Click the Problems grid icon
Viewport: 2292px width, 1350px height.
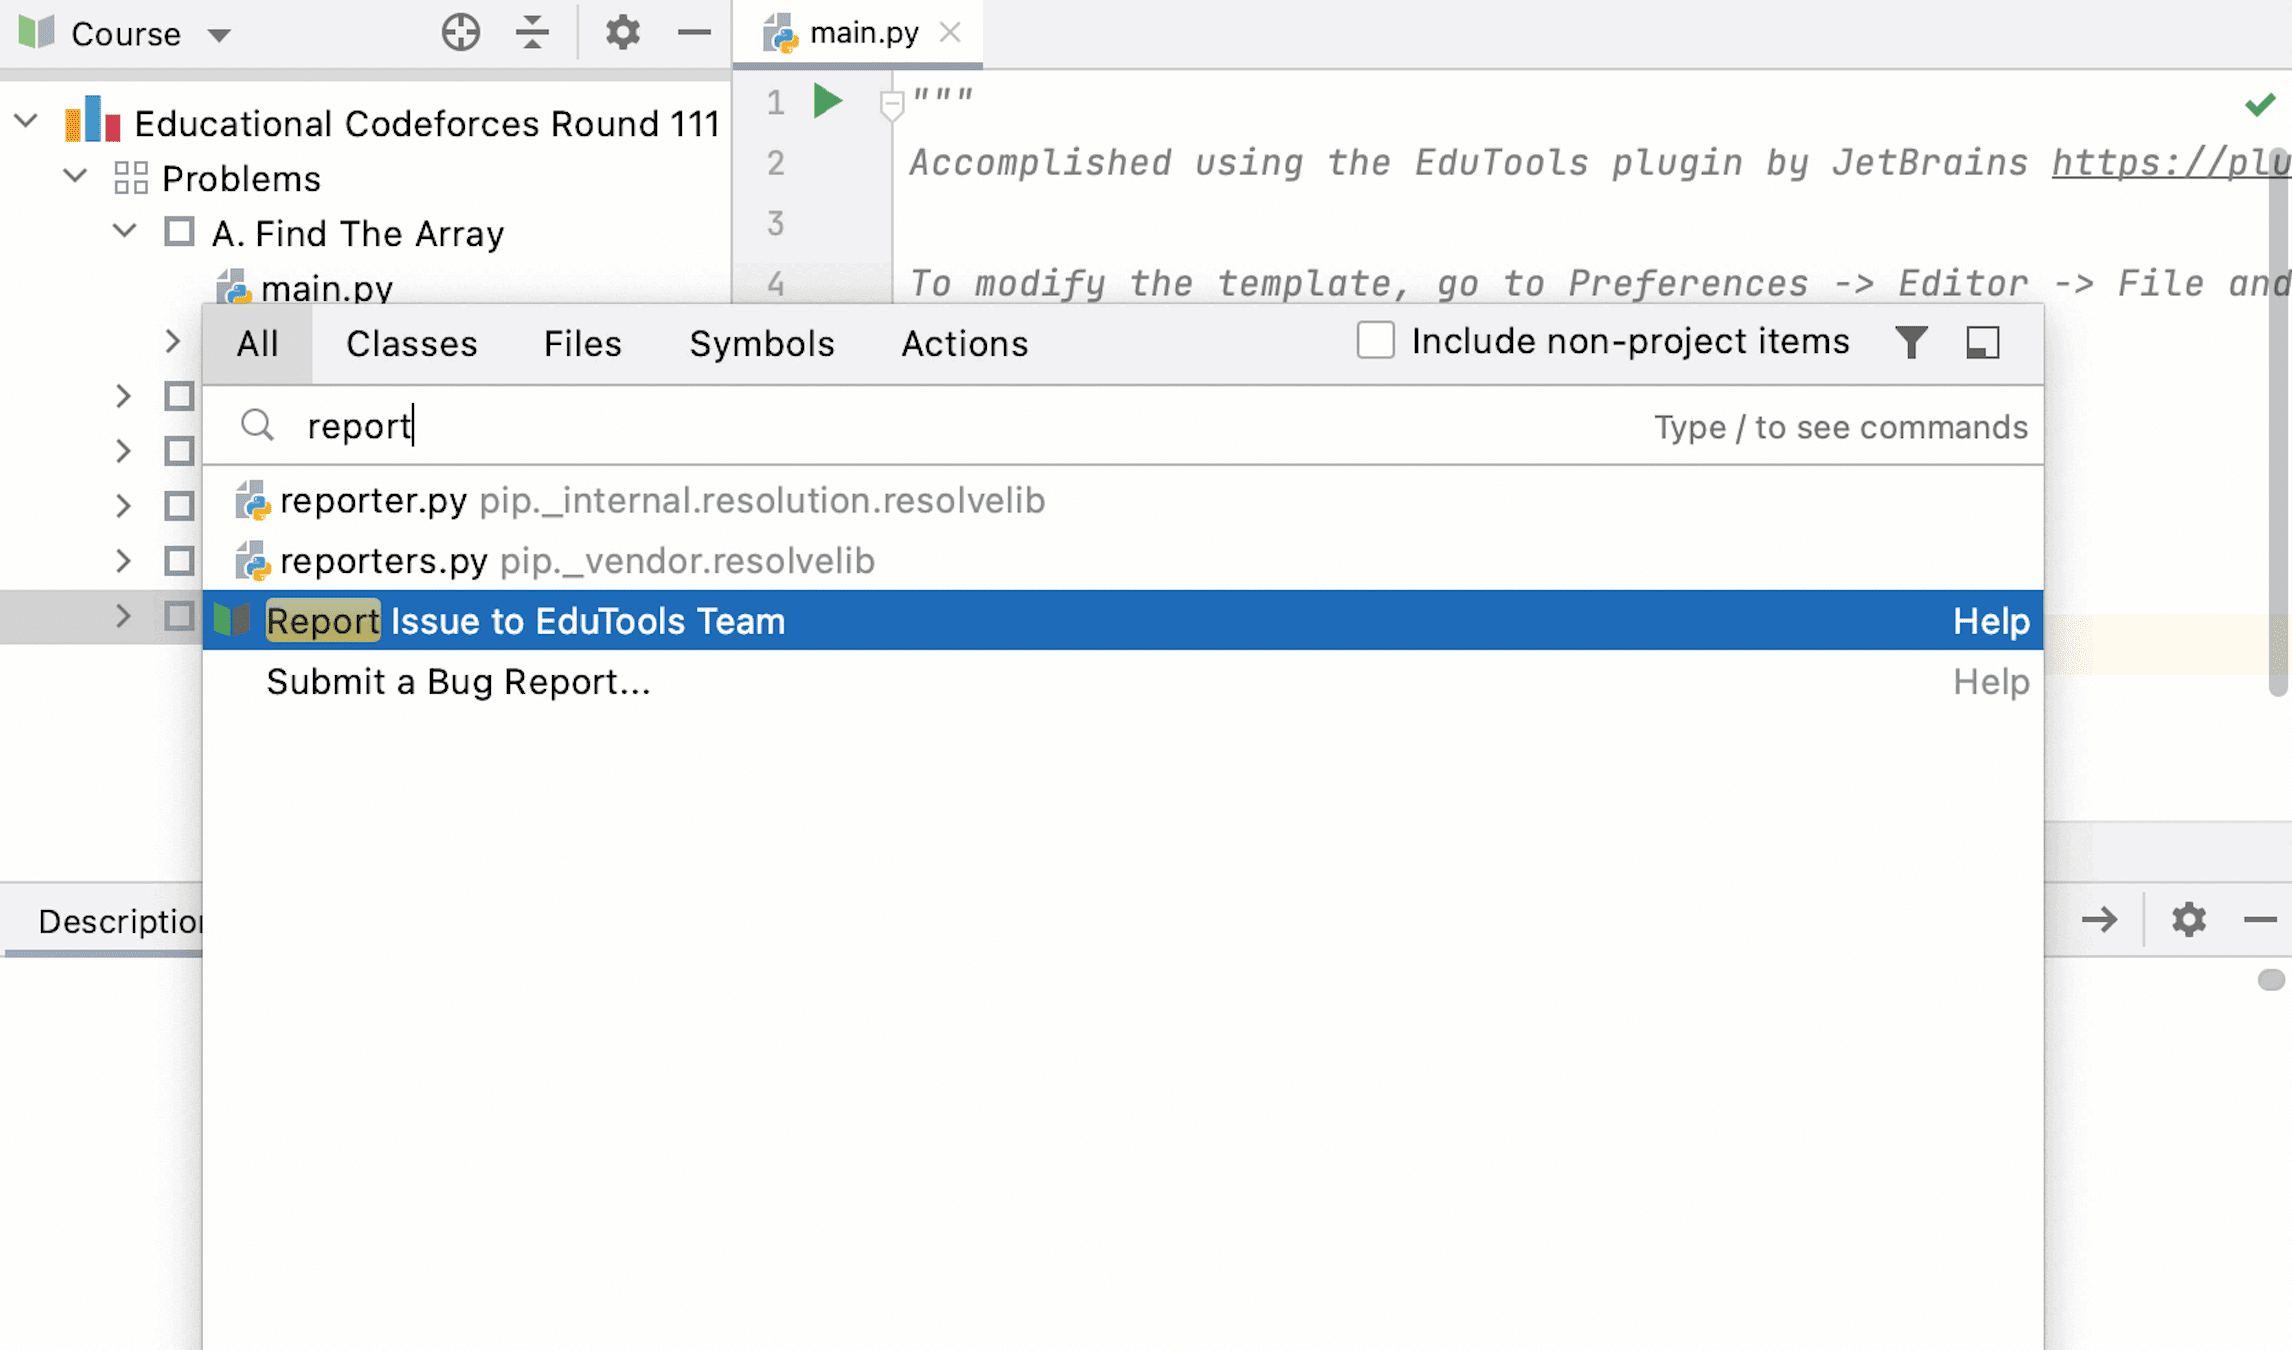[131, 178]
